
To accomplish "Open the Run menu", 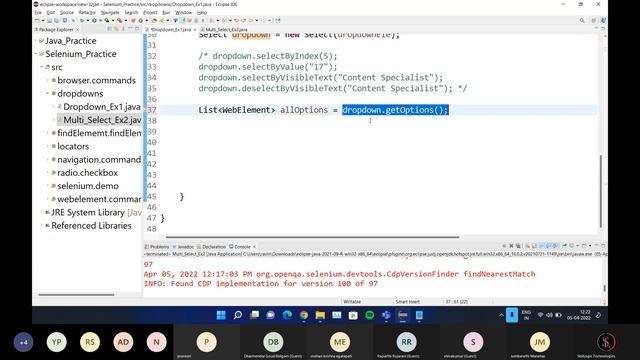I will (166, 13).
